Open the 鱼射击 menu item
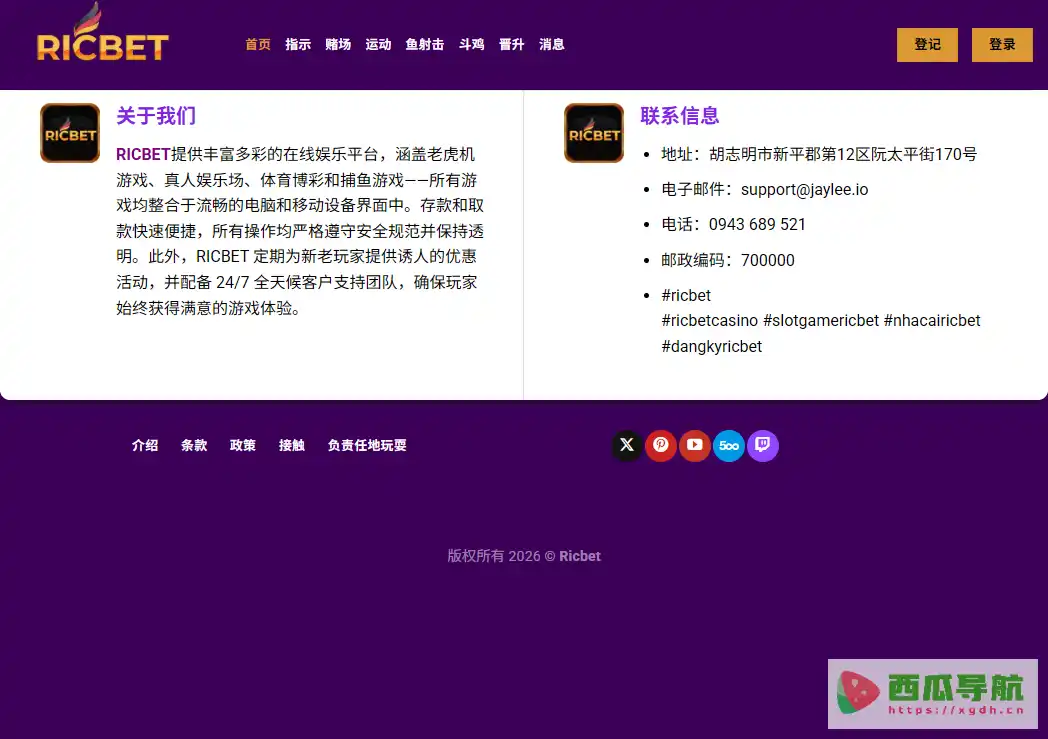1048x739 pixels. tap(425, 45)
